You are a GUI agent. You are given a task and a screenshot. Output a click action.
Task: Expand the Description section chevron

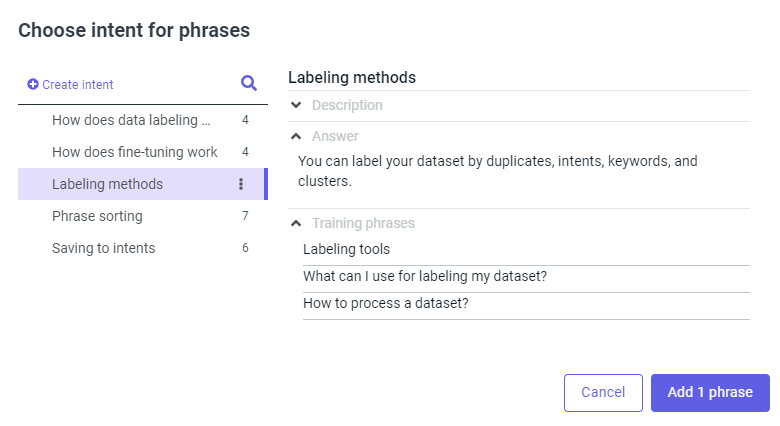296,105
